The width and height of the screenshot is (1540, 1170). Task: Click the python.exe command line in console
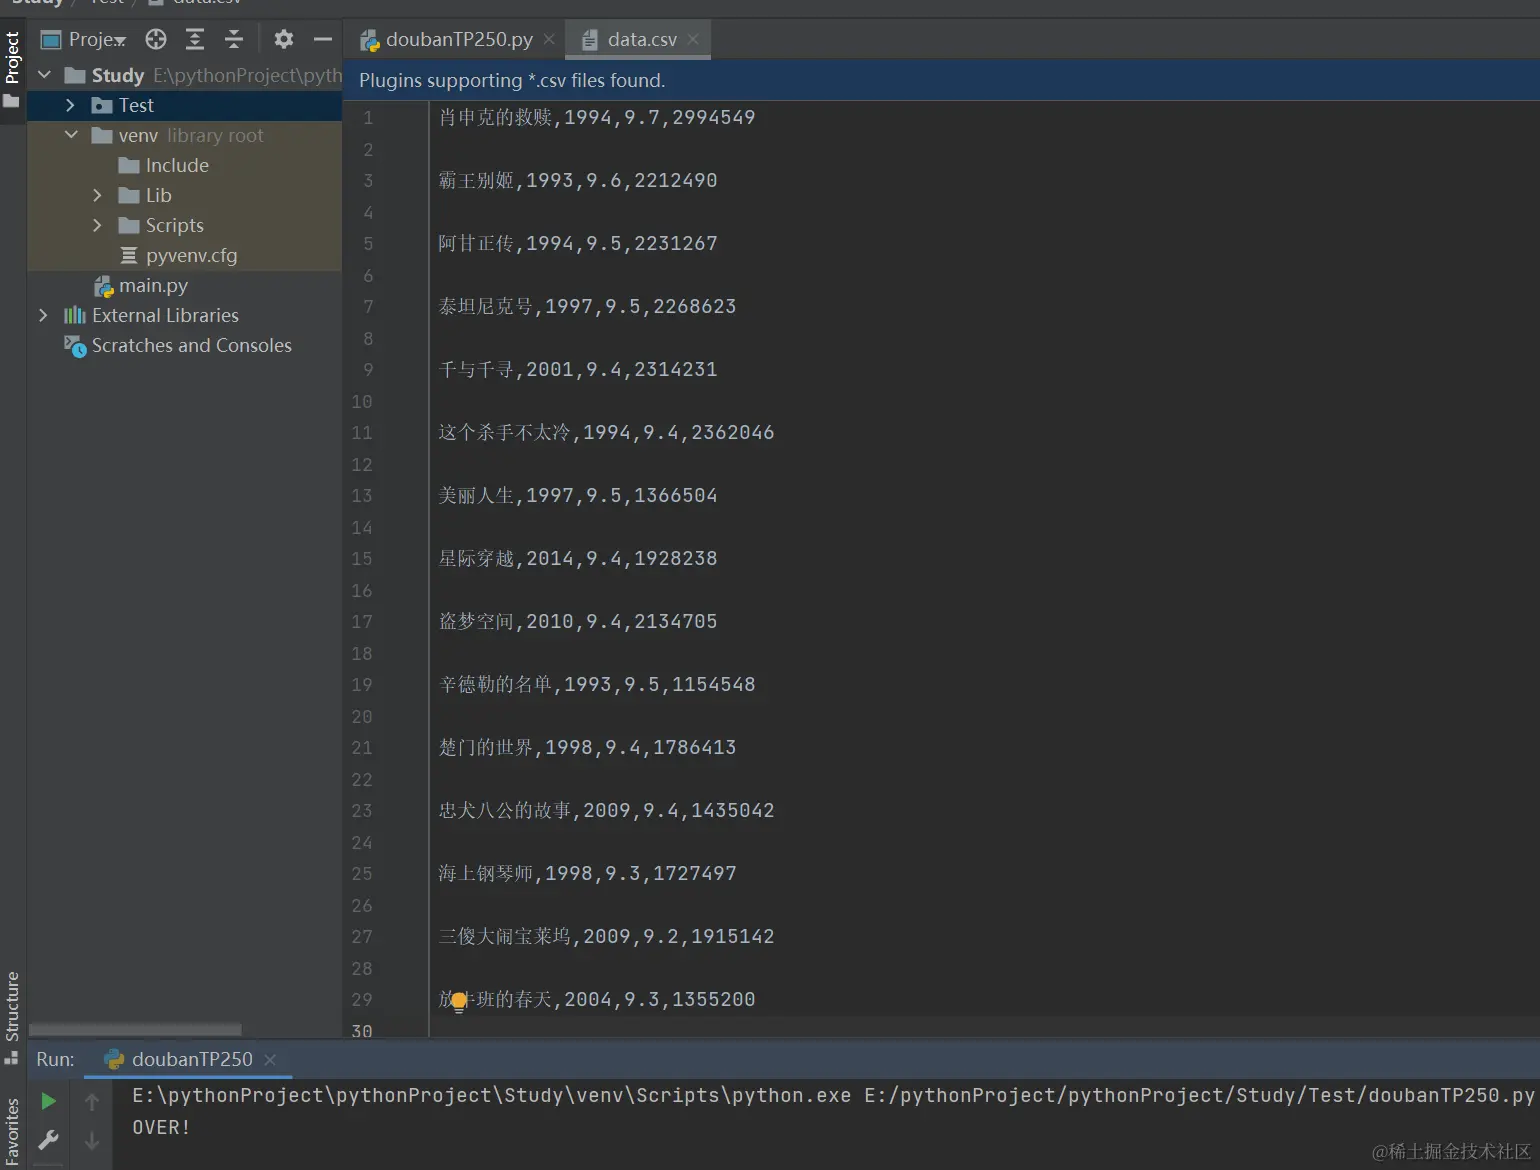(x=833, y=1096)
